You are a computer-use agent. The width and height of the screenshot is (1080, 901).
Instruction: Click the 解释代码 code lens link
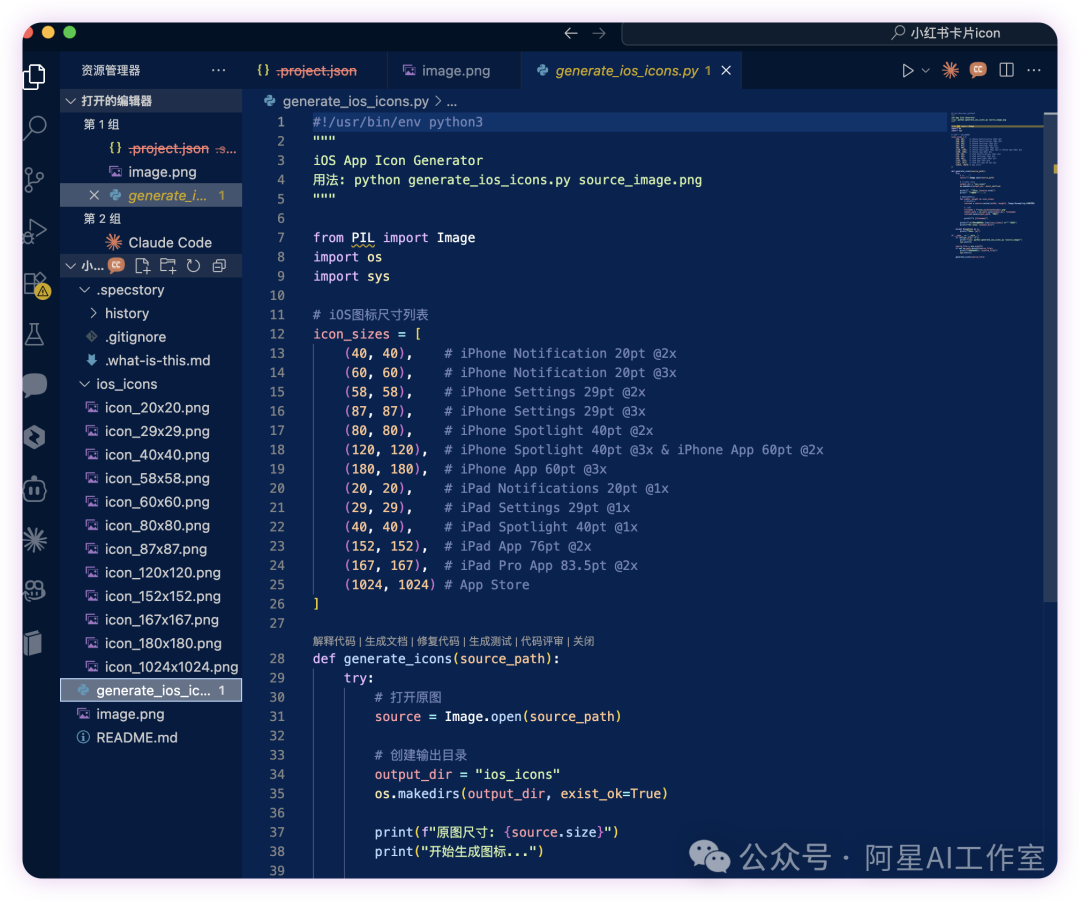click(x=336, y=641)
